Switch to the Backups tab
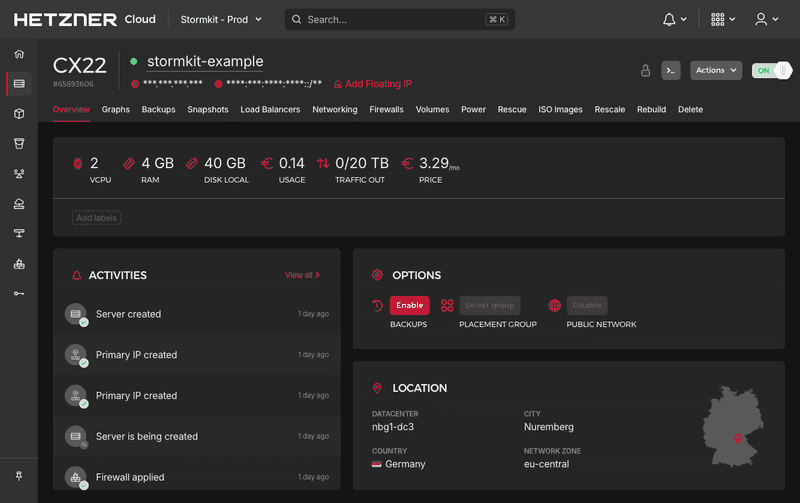The height and width of the screenshot is (503, 800). point(158,110)
